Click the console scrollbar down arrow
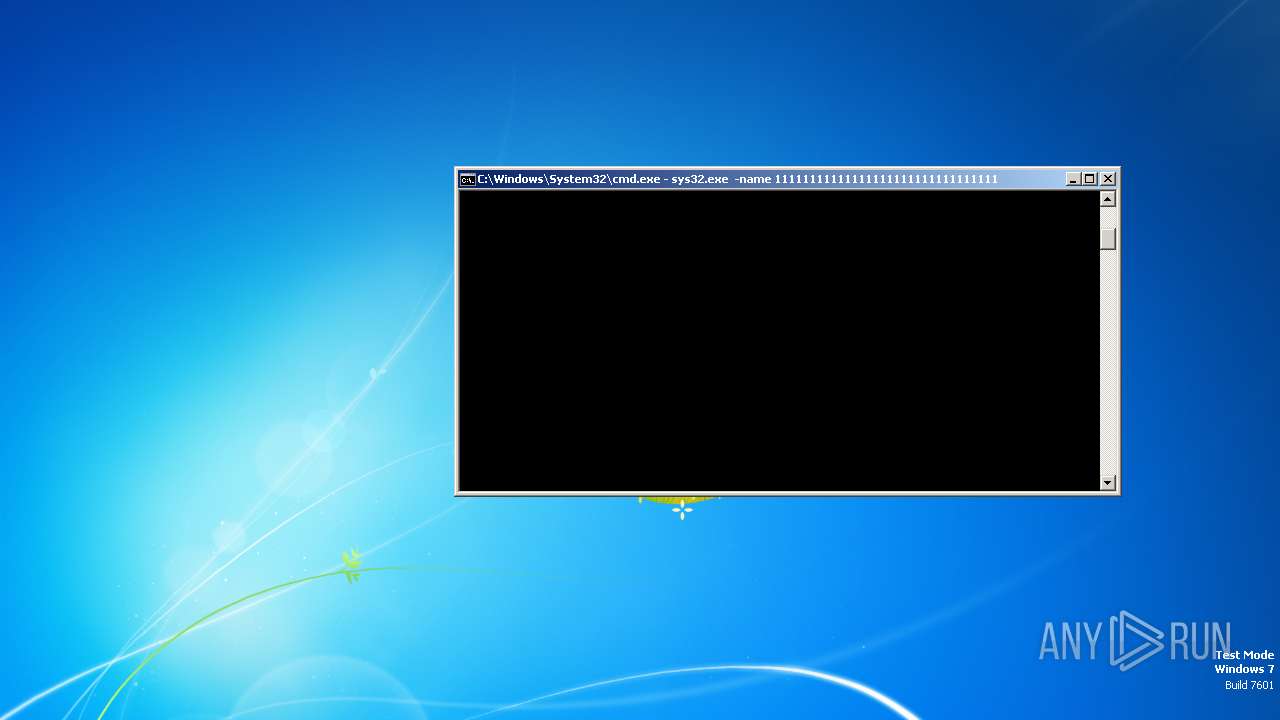 coord(1107,482)
